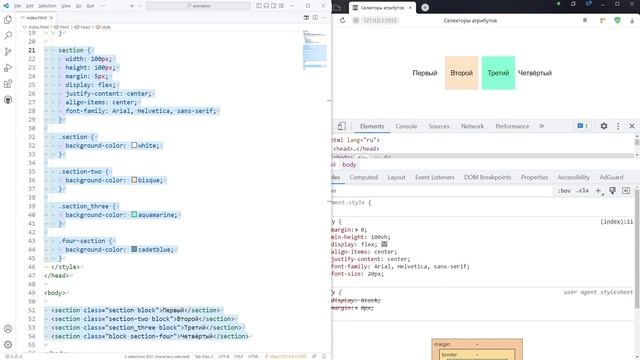Click the browser downloads icon

632,20
